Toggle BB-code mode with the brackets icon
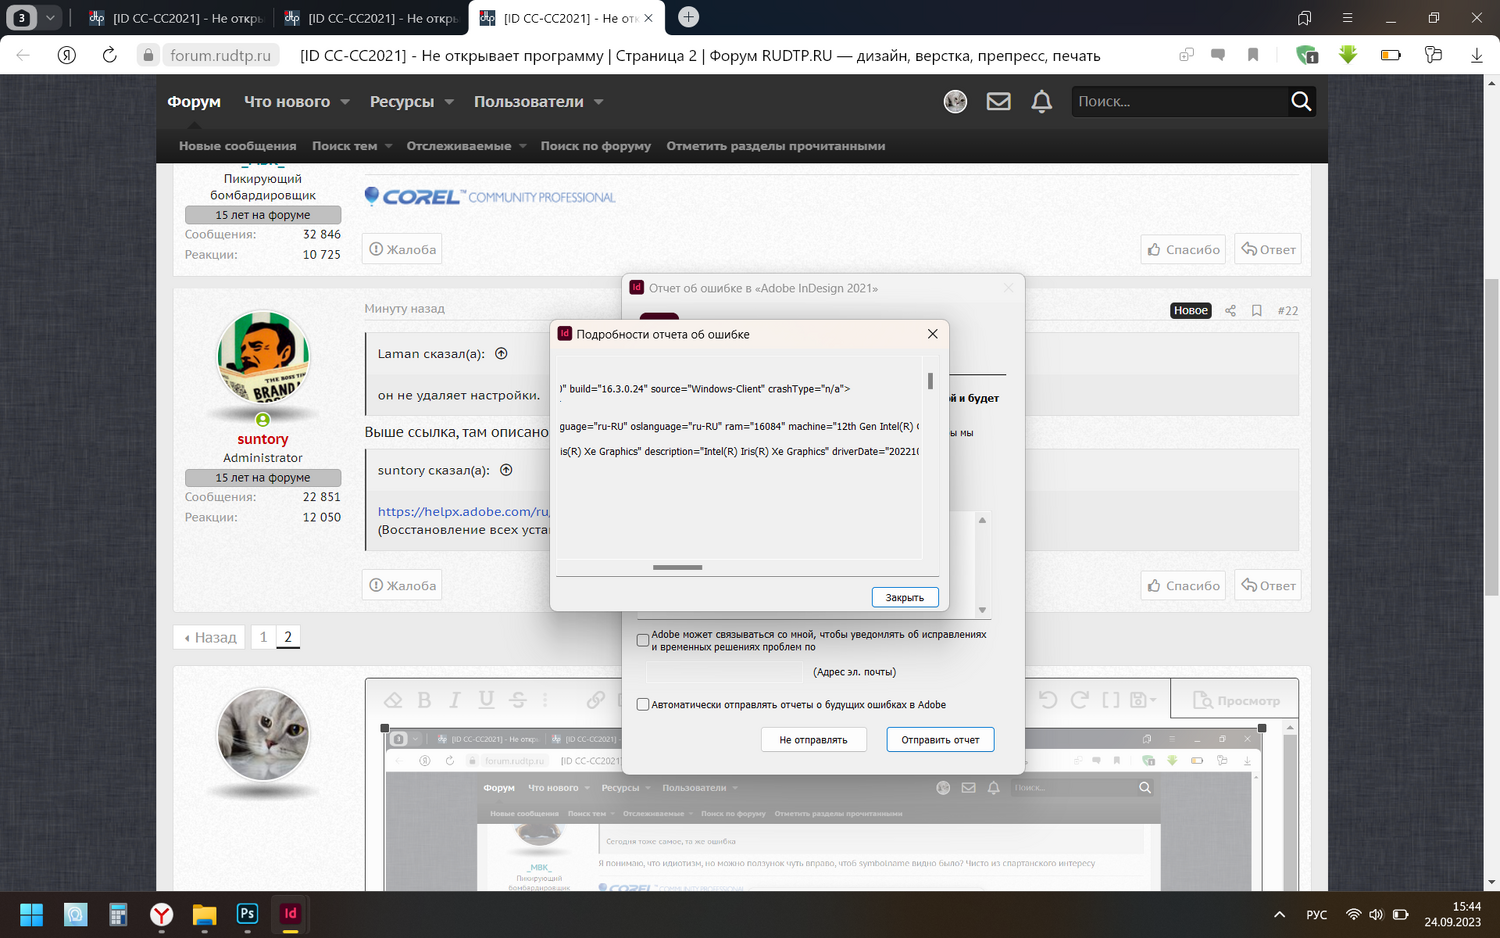 coord(1111,700)
